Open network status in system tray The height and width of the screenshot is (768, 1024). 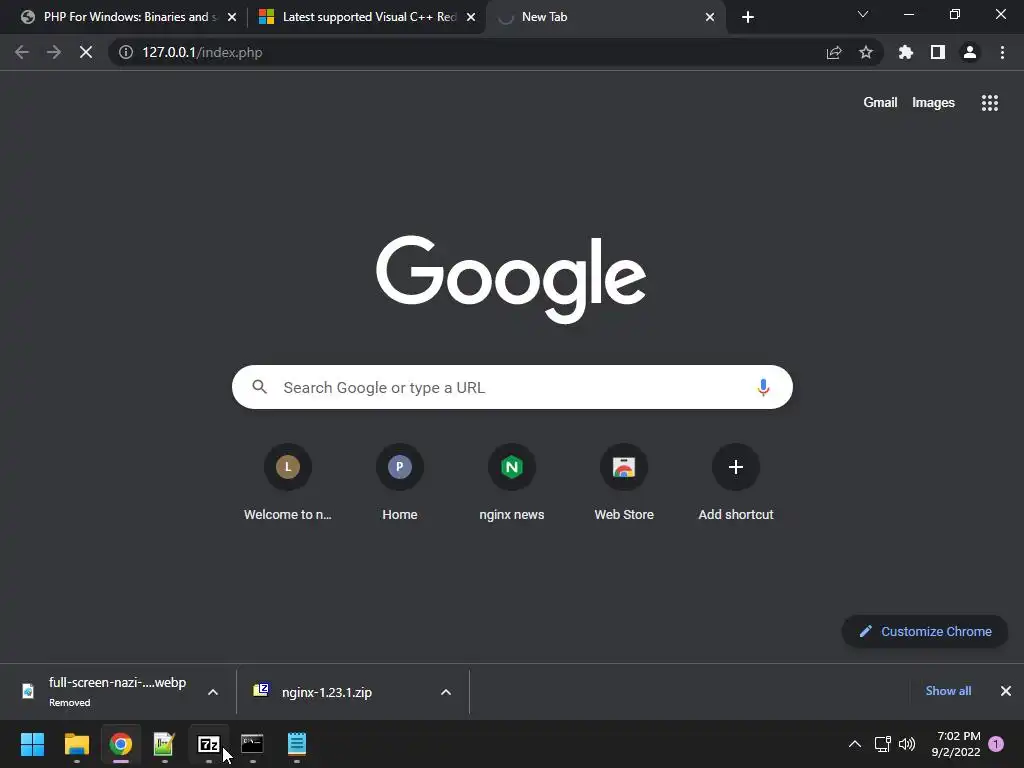pyautogui.click(x=882, y=744)
